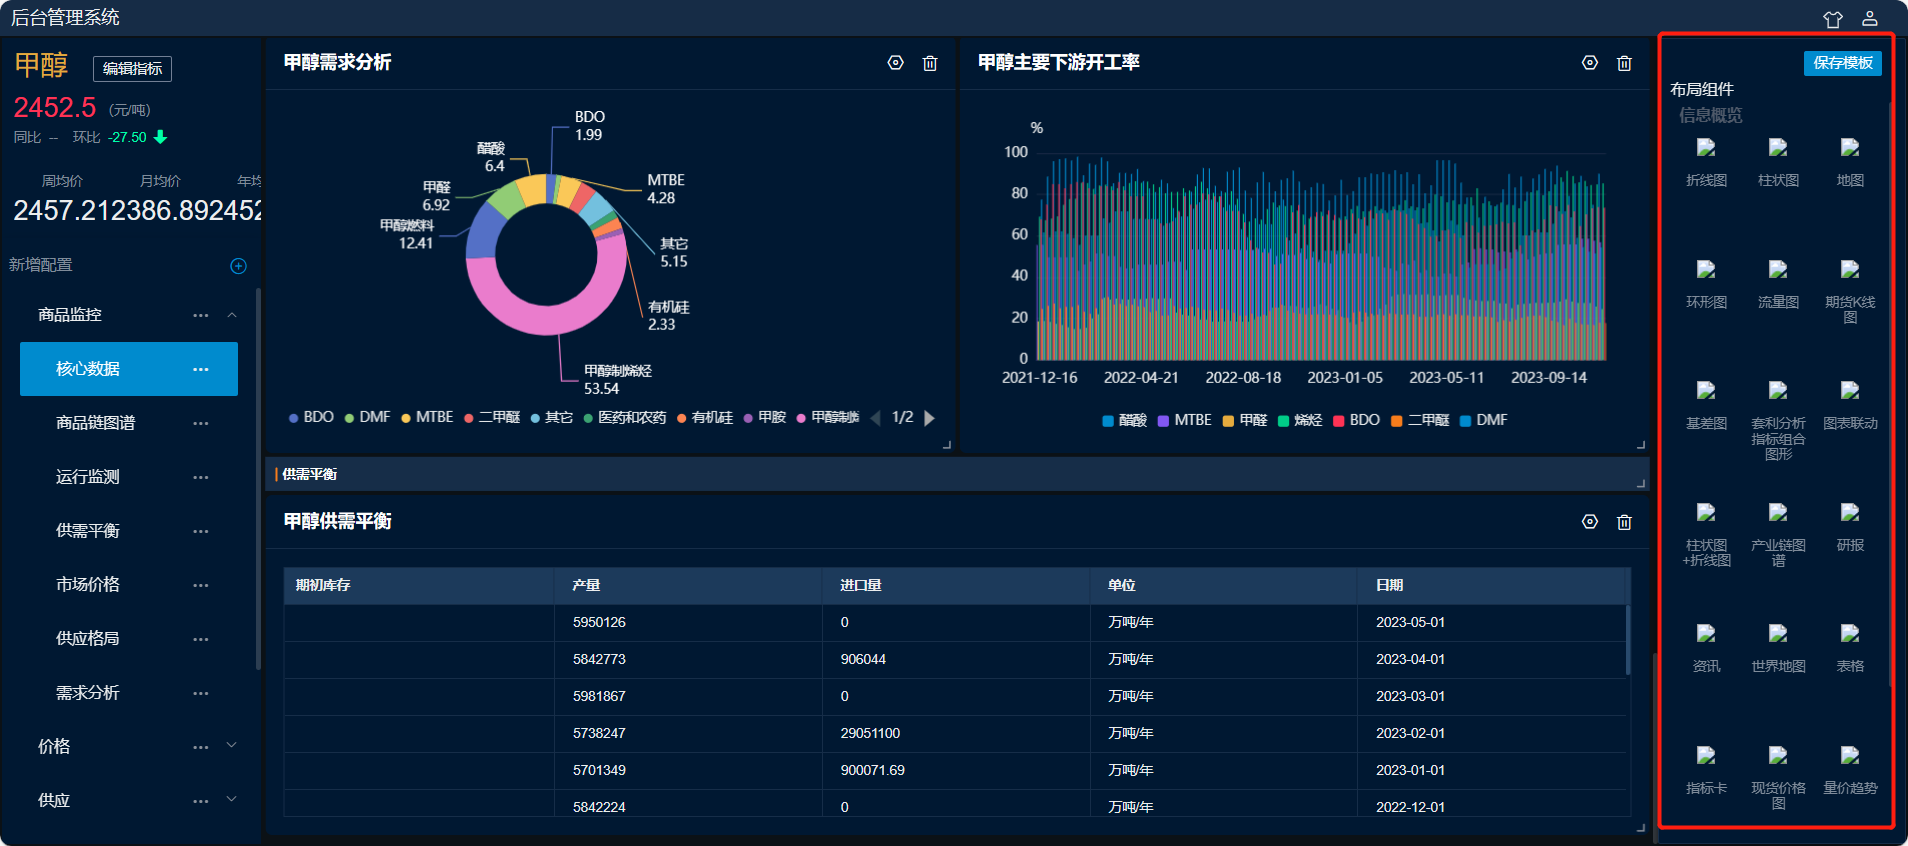Toggle DMF series in pie chart legend
The image size is (1908, 846).
(367, 417)
